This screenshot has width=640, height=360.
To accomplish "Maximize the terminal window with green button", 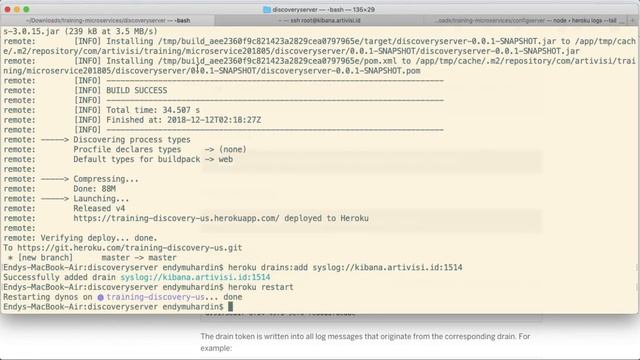I will coord(27,9).
